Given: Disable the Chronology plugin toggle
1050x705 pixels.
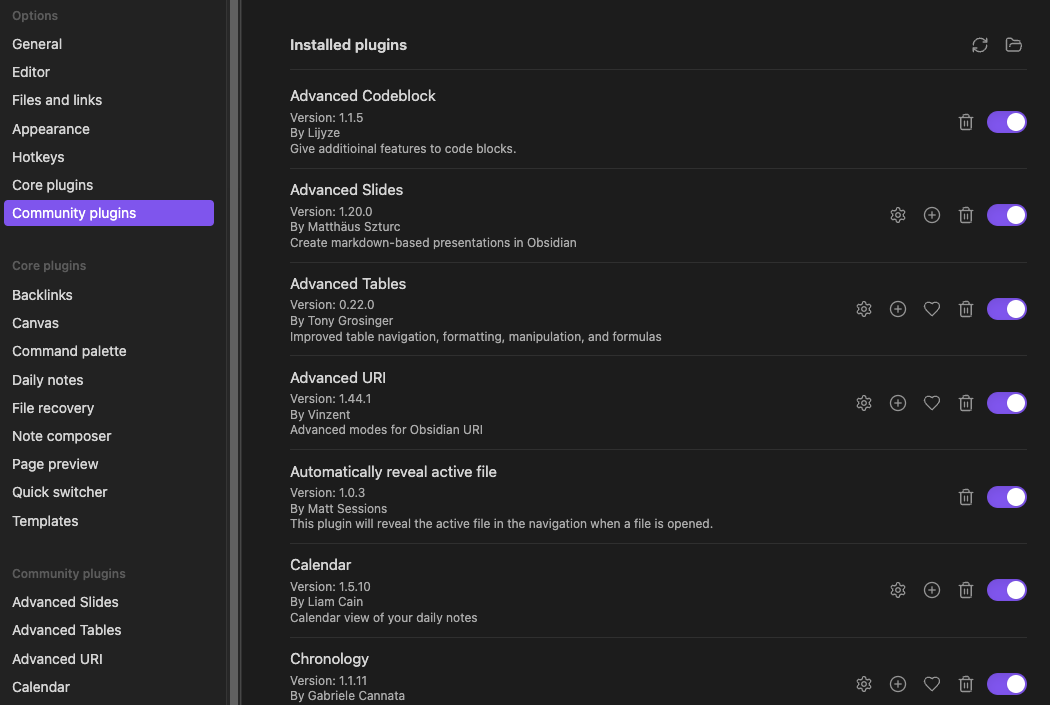Looking at the screenshot, I should 1006,684.
